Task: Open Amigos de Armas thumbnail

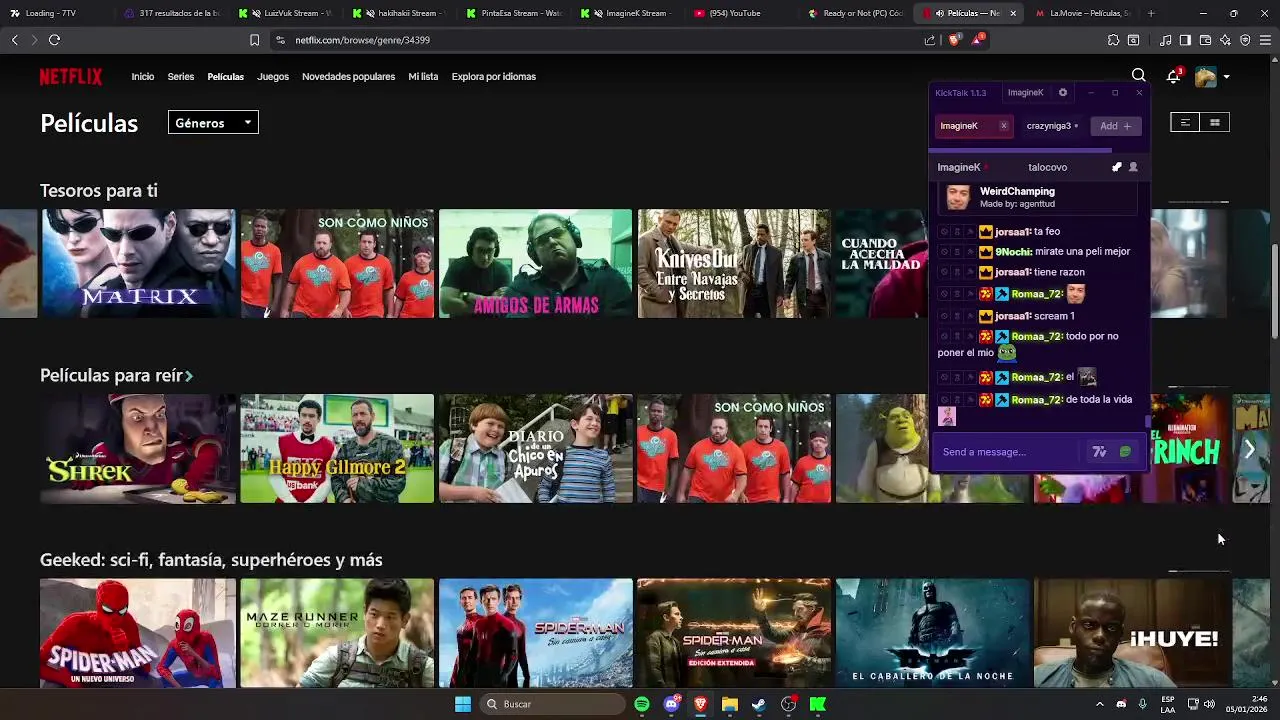Action: tap(535, 263)
